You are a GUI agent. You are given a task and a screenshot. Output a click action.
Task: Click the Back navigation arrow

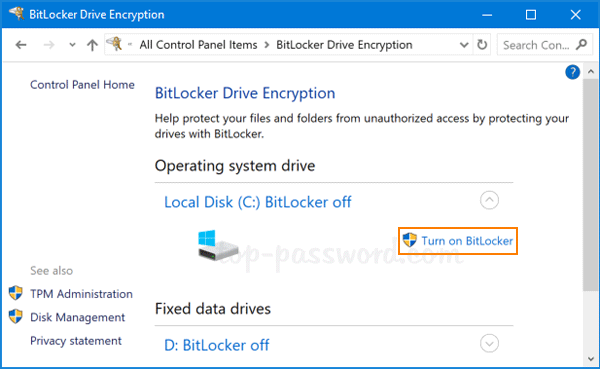[21, 45]
